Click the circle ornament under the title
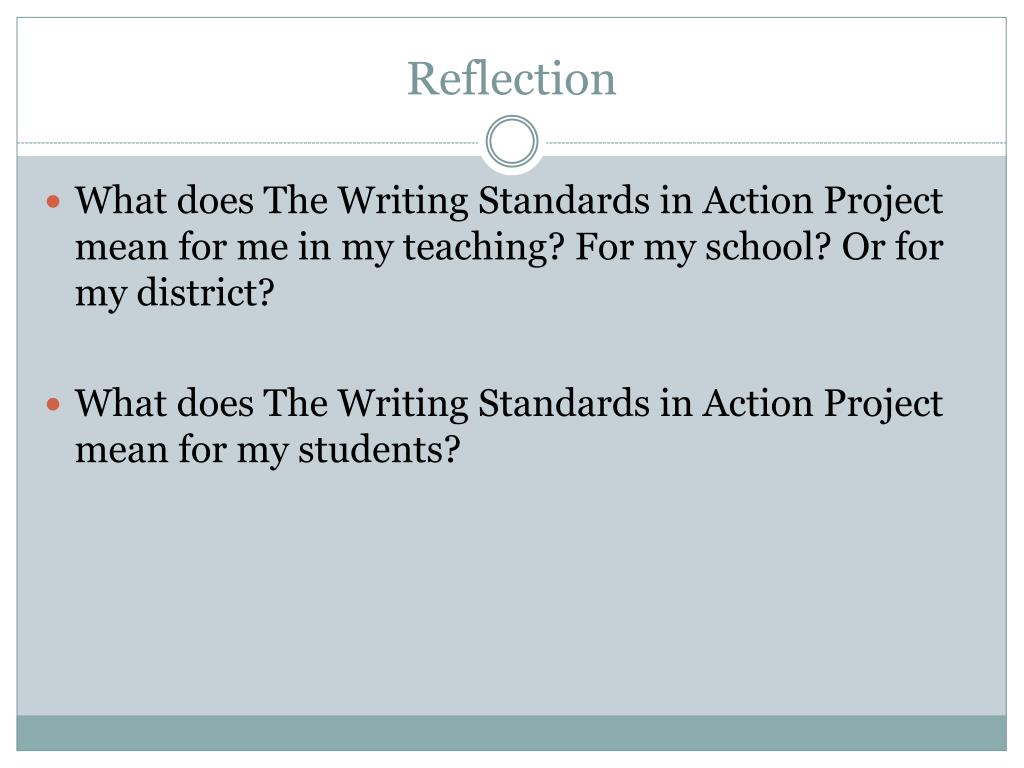 tap(512, 142)
